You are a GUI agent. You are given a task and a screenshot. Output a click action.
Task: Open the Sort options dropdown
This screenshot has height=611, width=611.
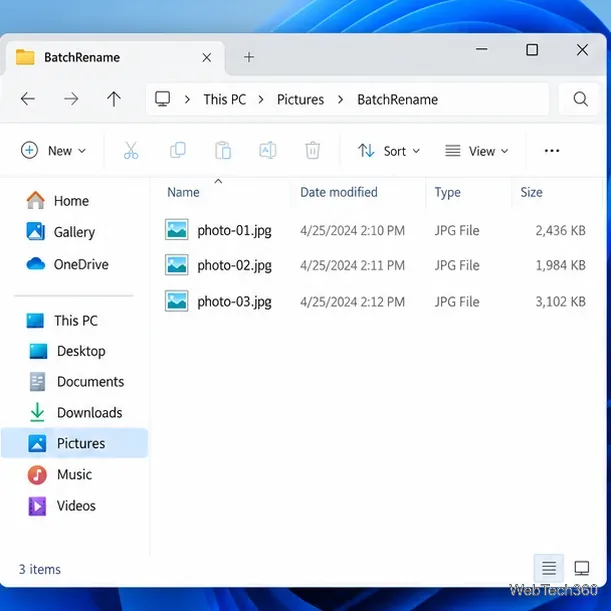[389, 151]
